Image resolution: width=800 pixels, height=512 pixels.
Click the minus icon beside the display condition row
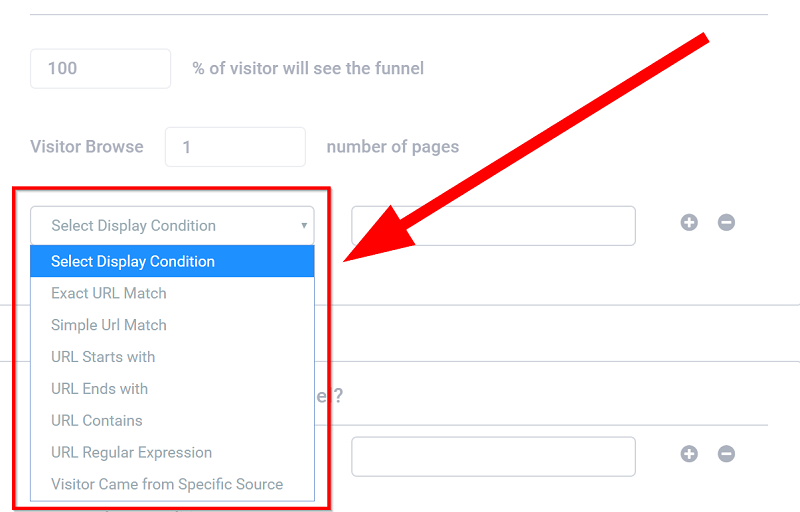pos(726,222)
